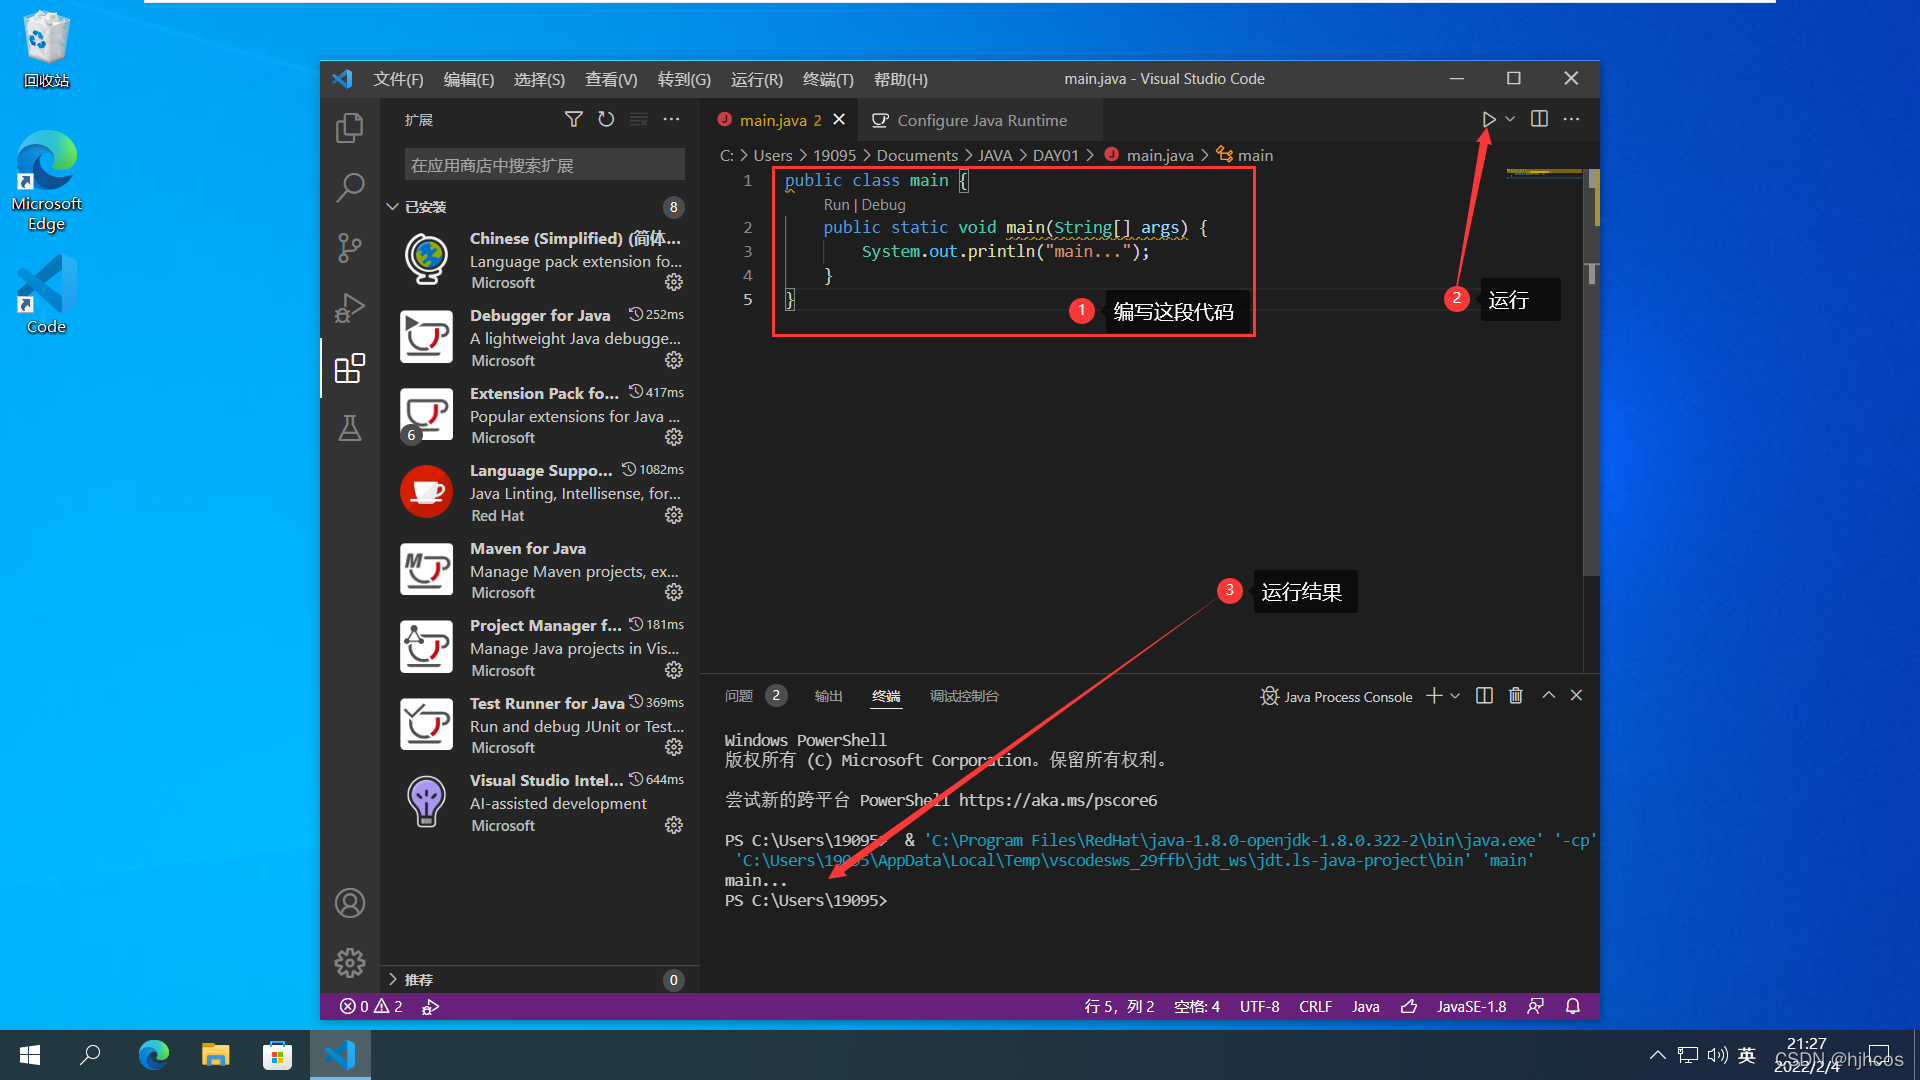Open the Source Control view
1920x1080 pixels.
349,247
